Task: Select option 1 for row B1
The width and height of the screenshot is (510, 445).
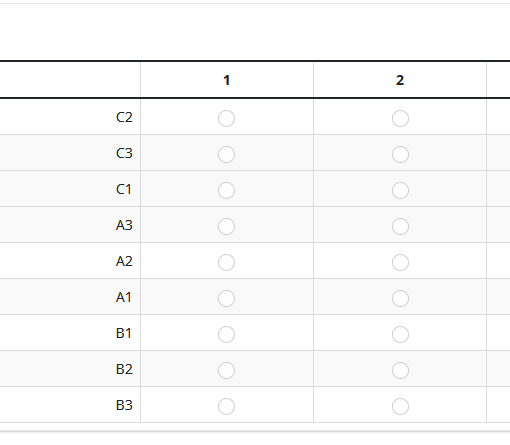Action: pos(226,334)
